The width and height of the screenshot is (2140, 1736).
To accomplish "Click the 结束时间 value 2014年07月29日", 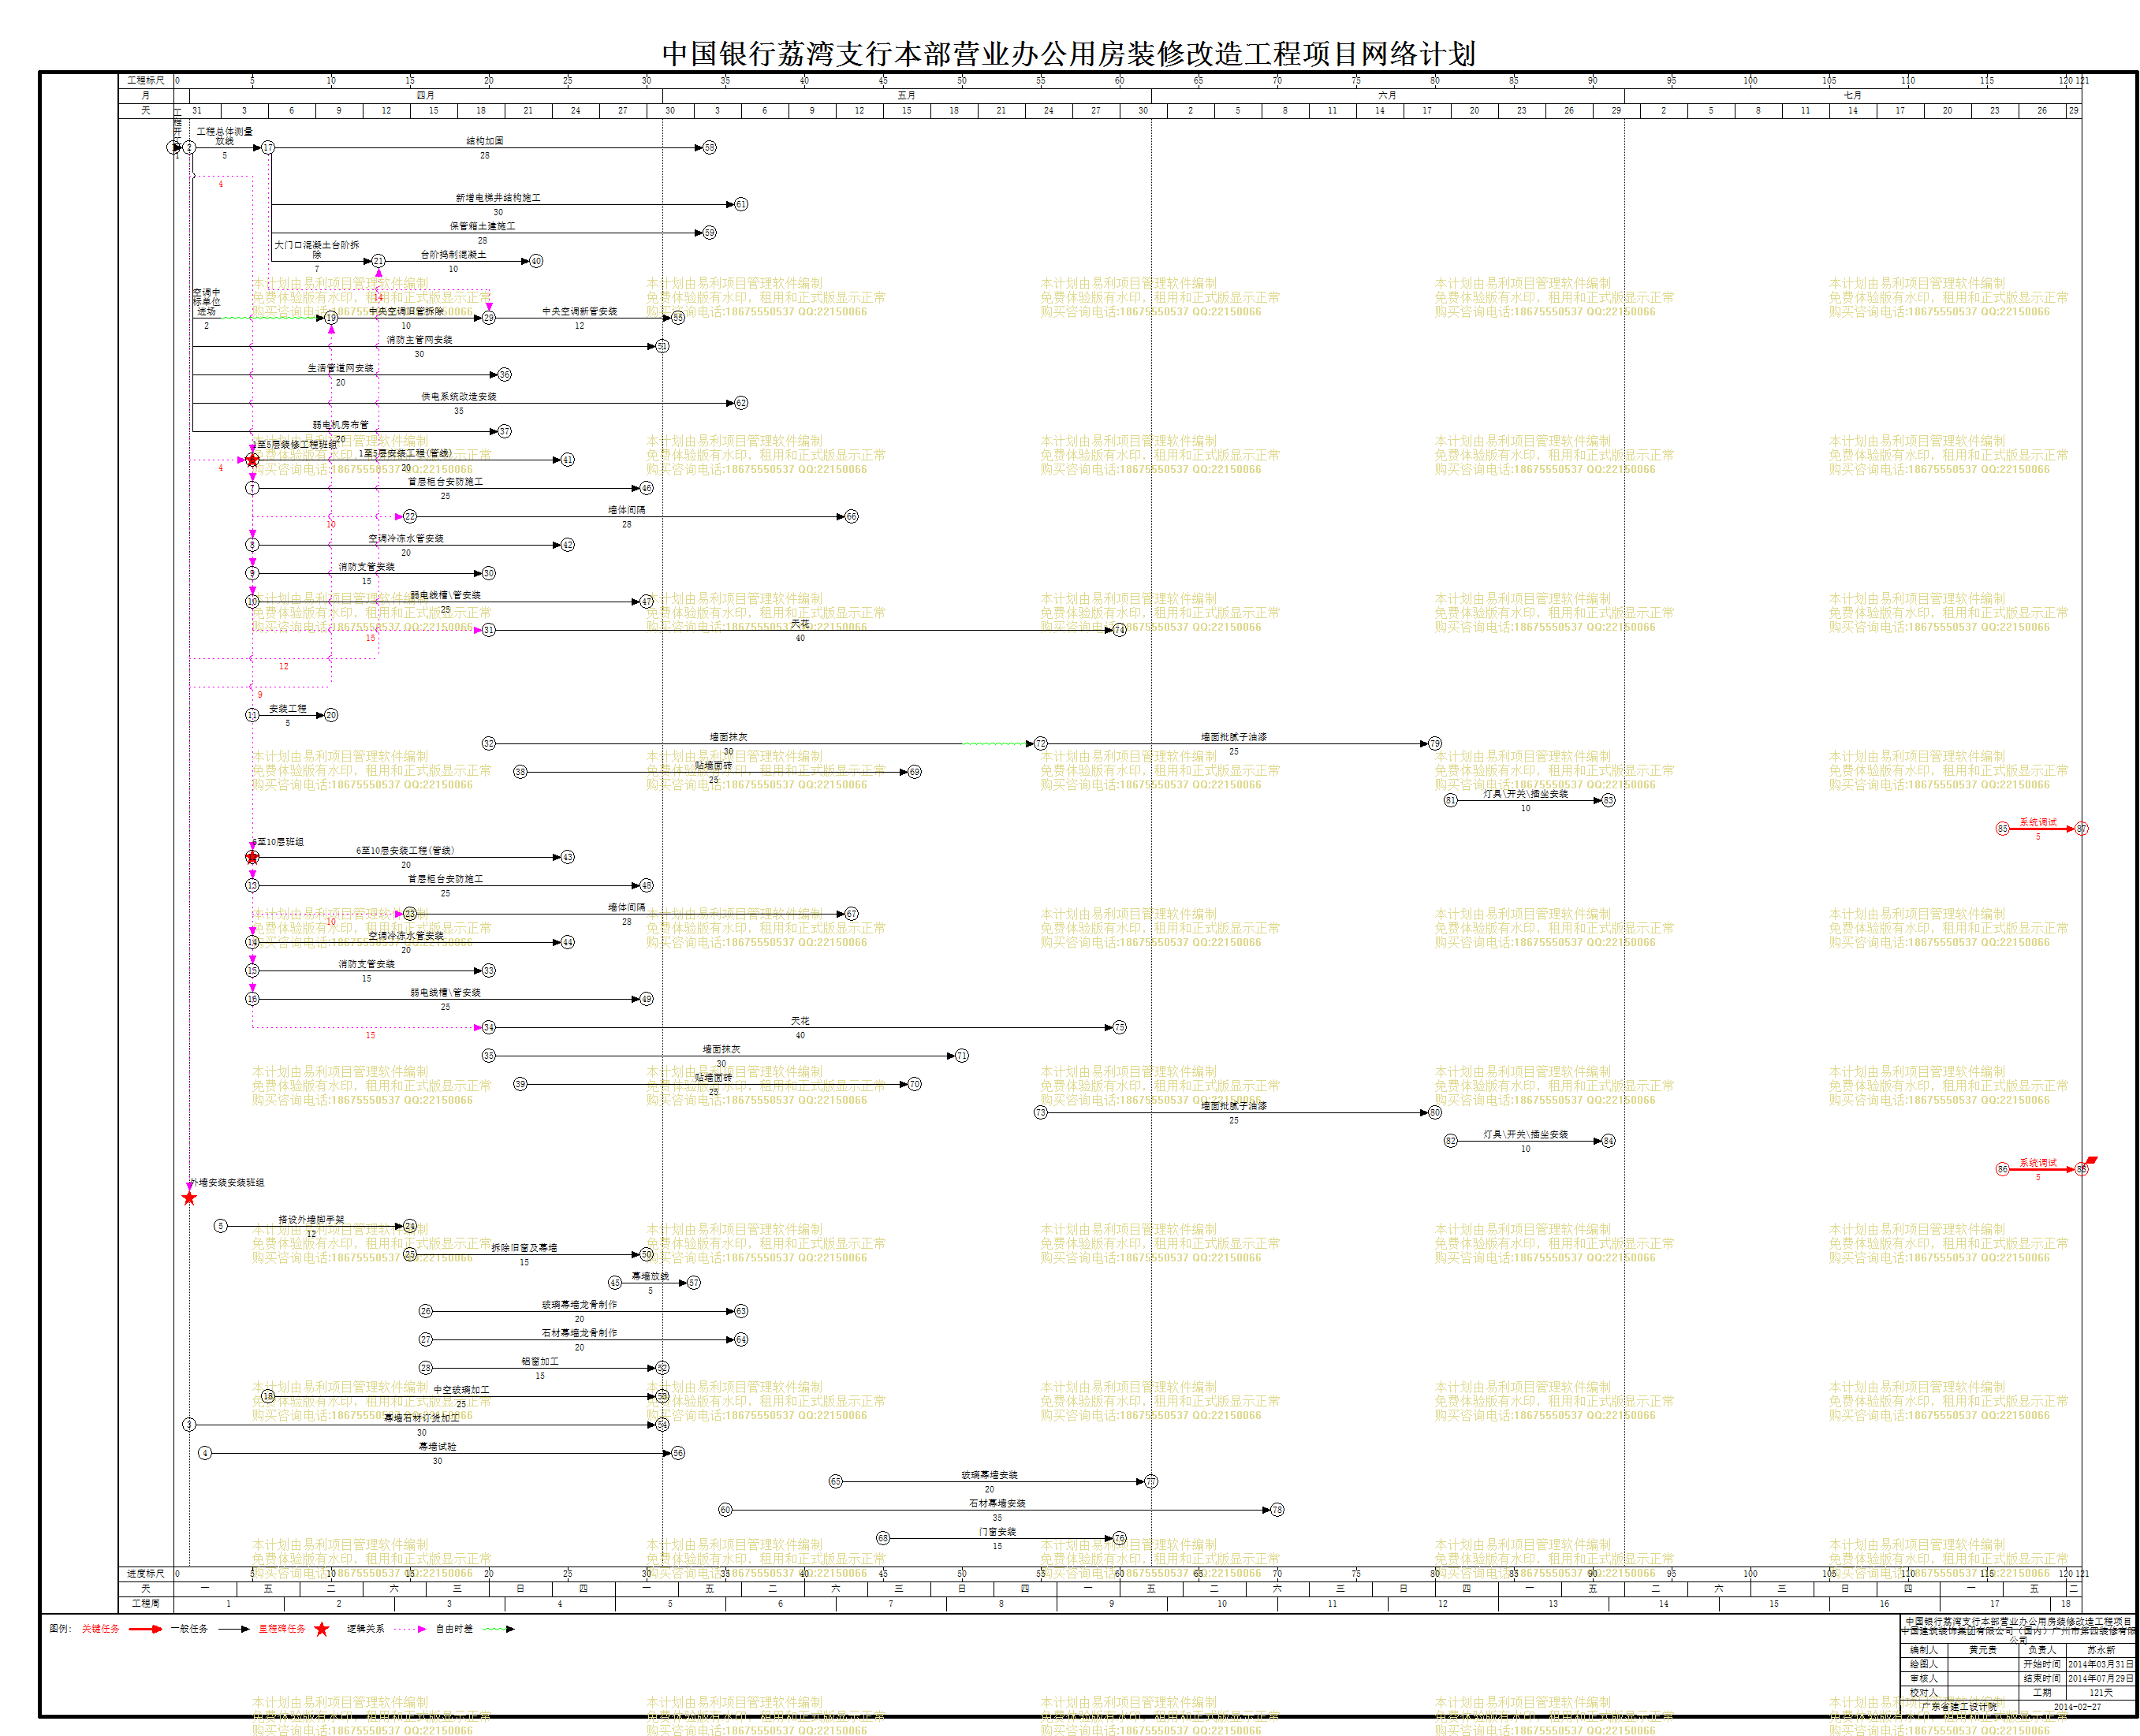I will [x=2100, y=1679].
